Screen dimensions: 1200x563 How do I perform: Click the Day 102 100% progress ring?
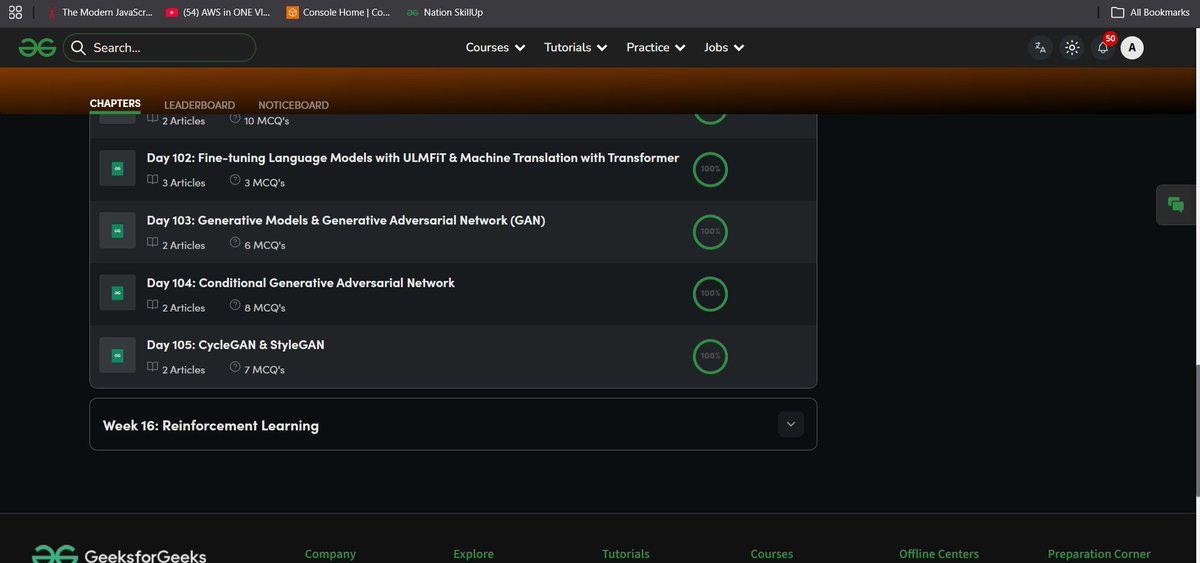pyautogui.click(x=710, y=169)
